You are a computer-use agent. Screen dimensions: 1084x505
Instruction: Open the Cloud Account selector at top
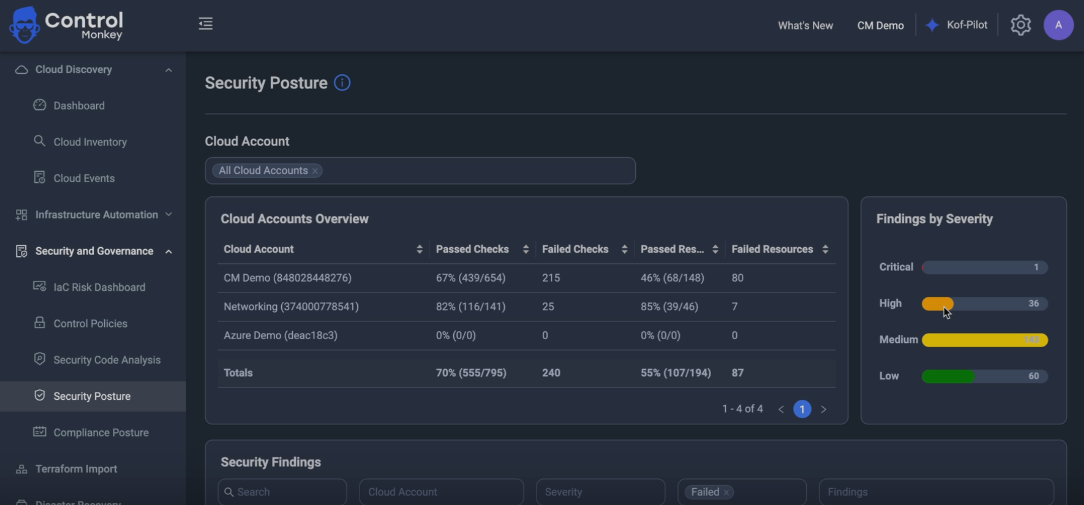coord(420,171)
